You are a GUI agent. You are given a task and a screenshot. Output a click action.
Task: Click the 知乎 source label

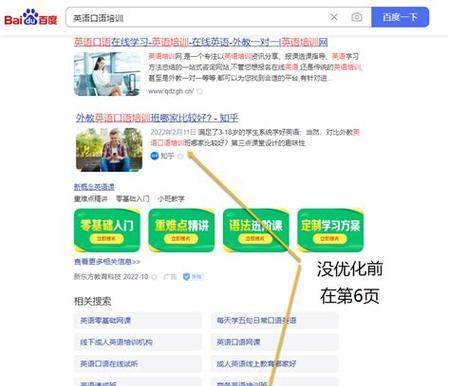(167, 156)
